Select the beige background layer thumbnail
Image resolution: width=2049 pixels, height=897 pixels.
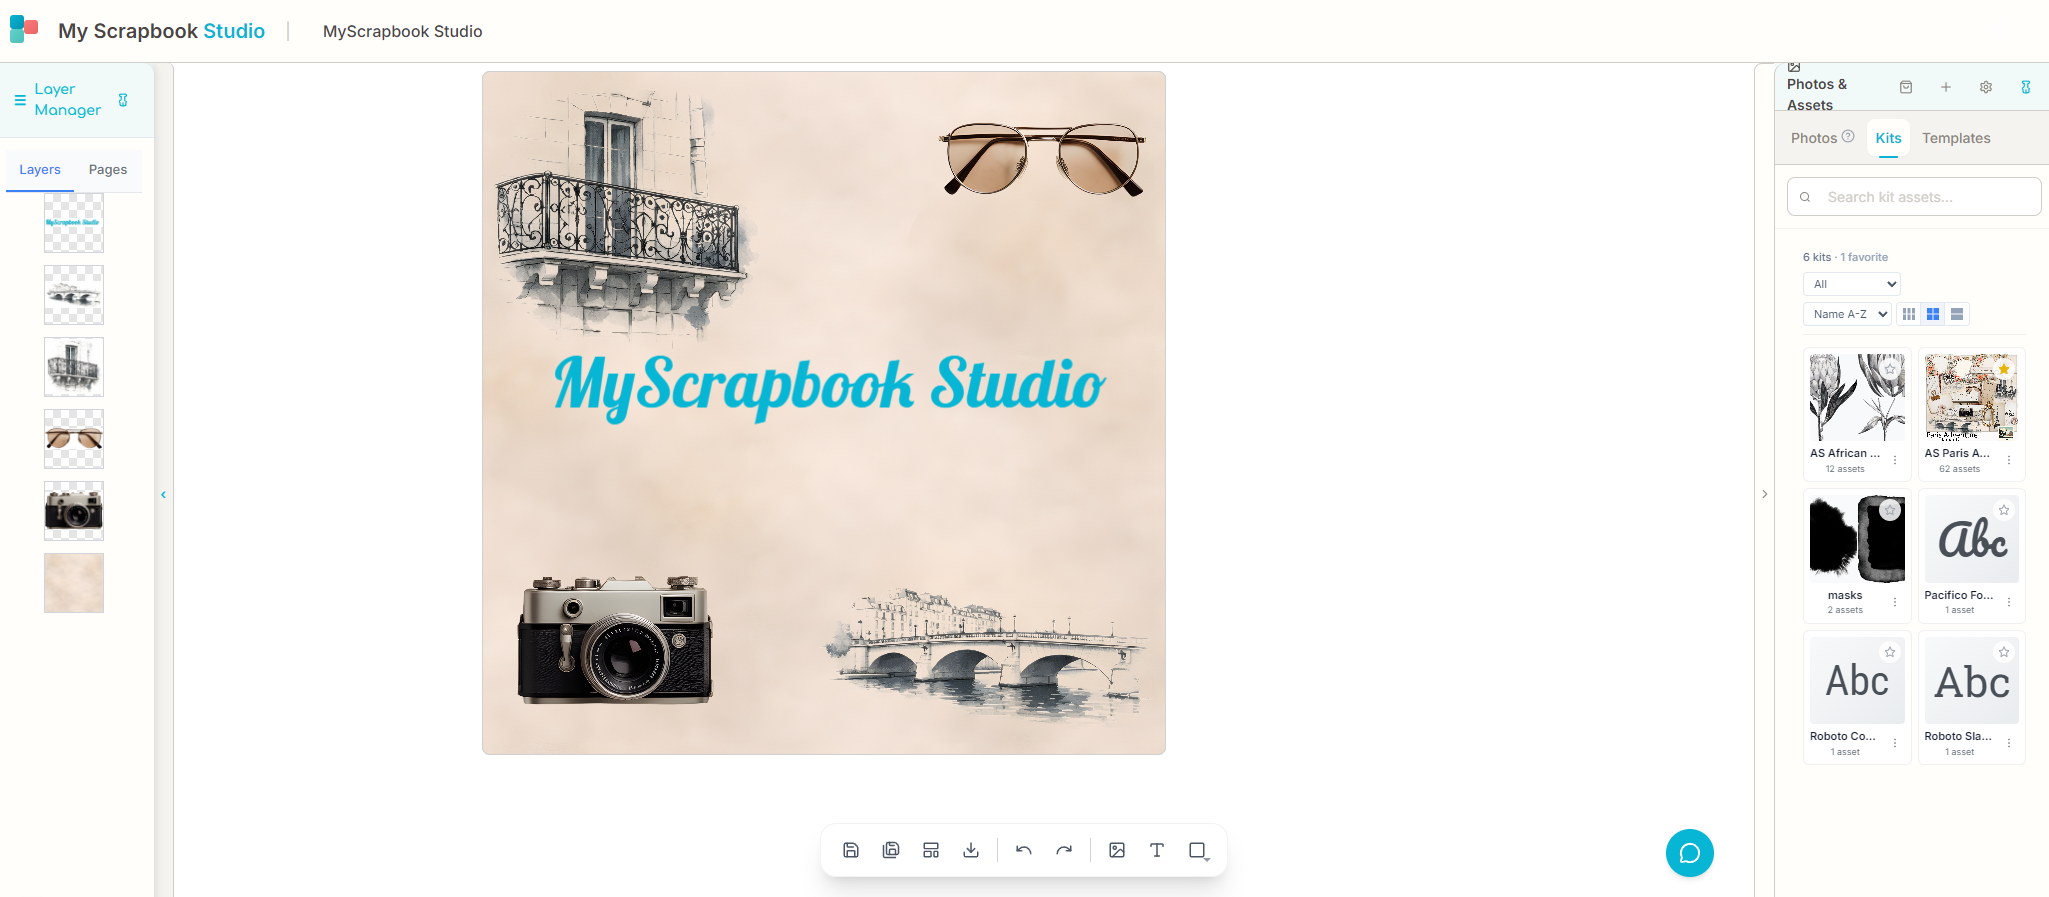click(x=74, y=583)
